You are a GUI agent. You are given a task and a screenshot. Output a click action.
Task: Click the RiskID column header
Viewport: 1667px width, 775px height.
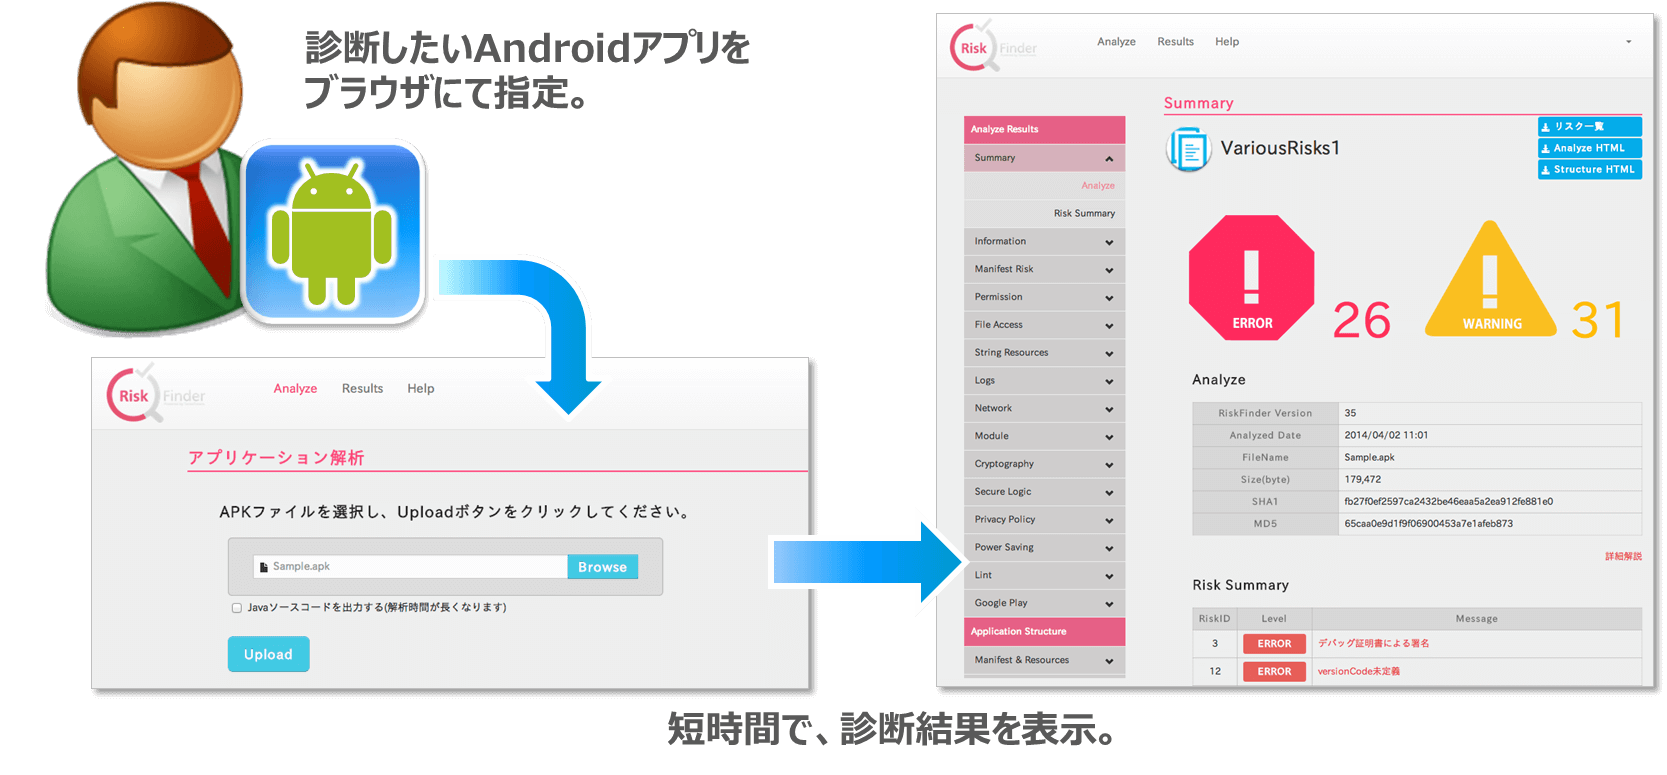click(x=1214, y=619)
